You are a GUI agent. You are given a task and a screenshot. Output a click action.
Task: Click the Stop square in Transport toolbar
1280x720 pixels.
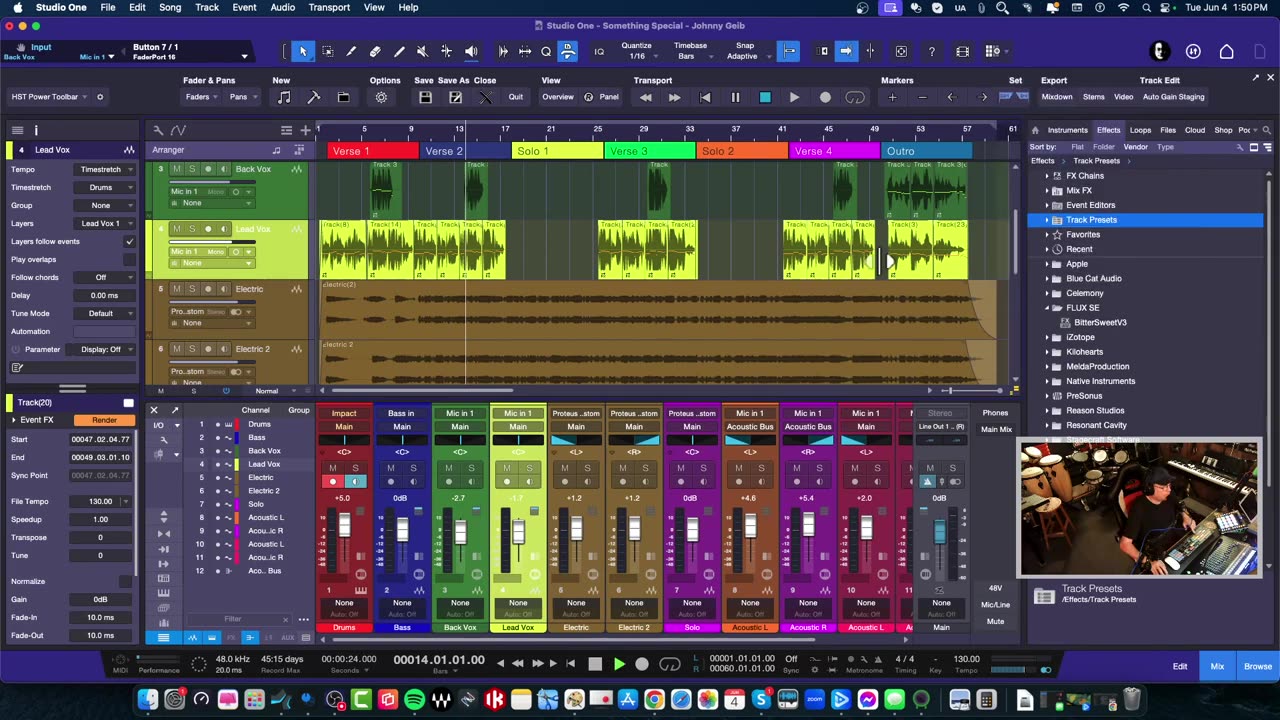[x=765, y=97]
